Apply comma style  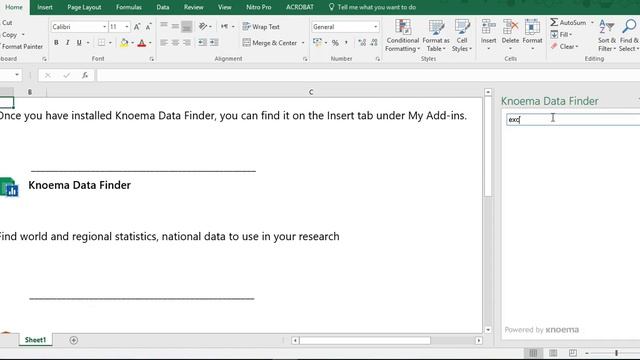pyautogui.click(x=347, y=42)
